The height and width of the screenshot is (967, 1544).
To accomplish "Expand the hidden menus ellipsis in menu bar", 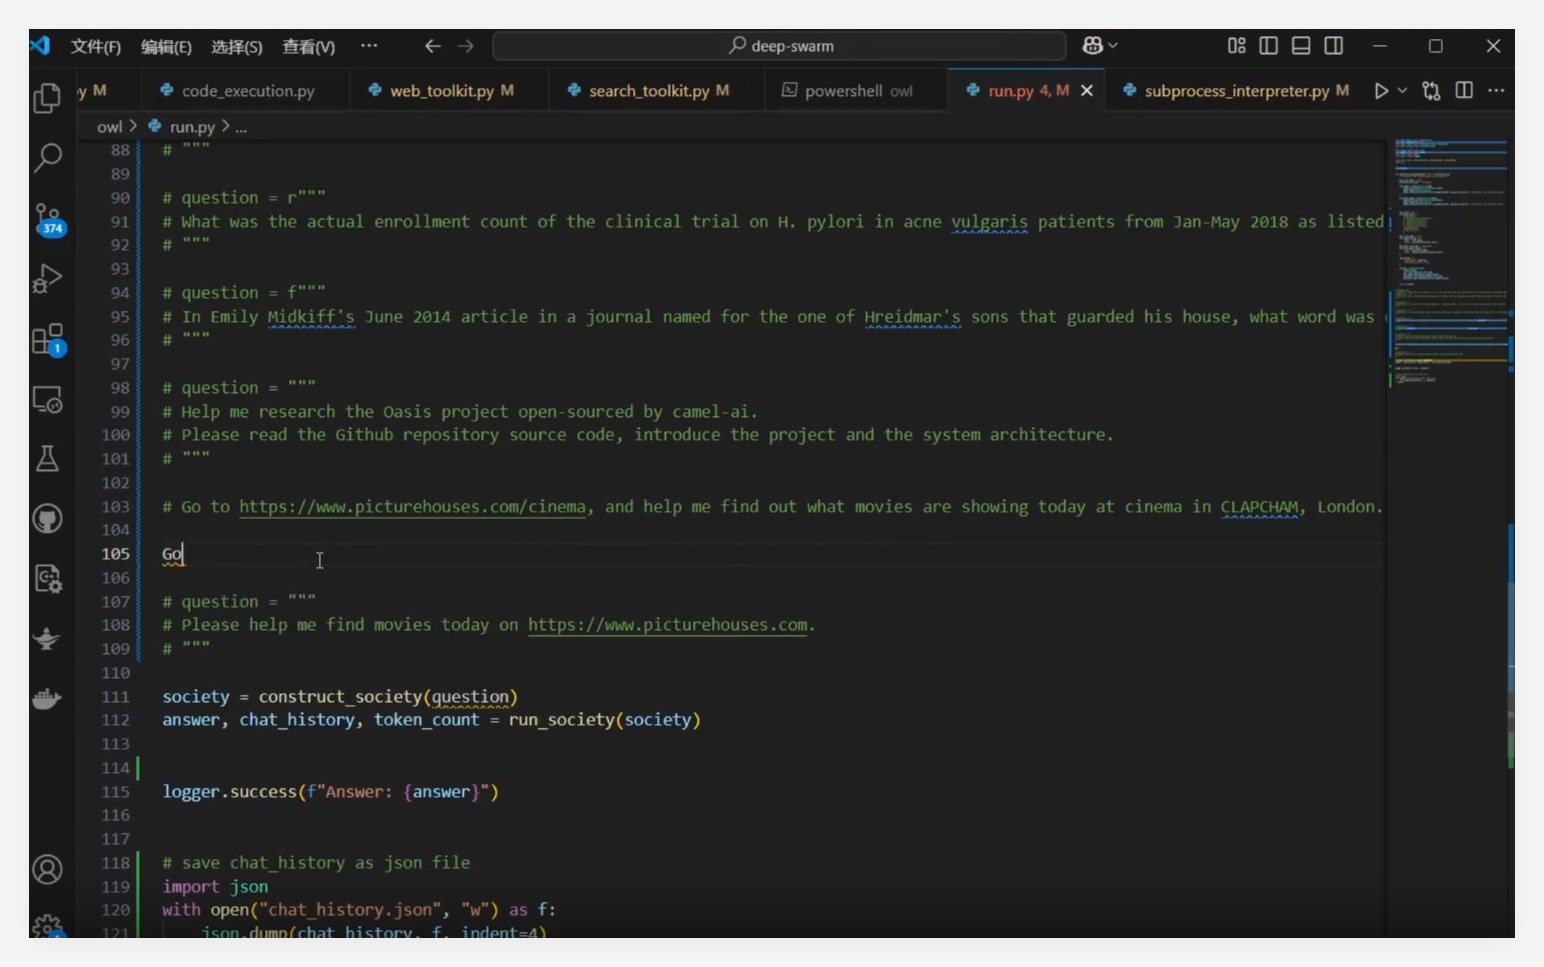I will tap(369, 46).
